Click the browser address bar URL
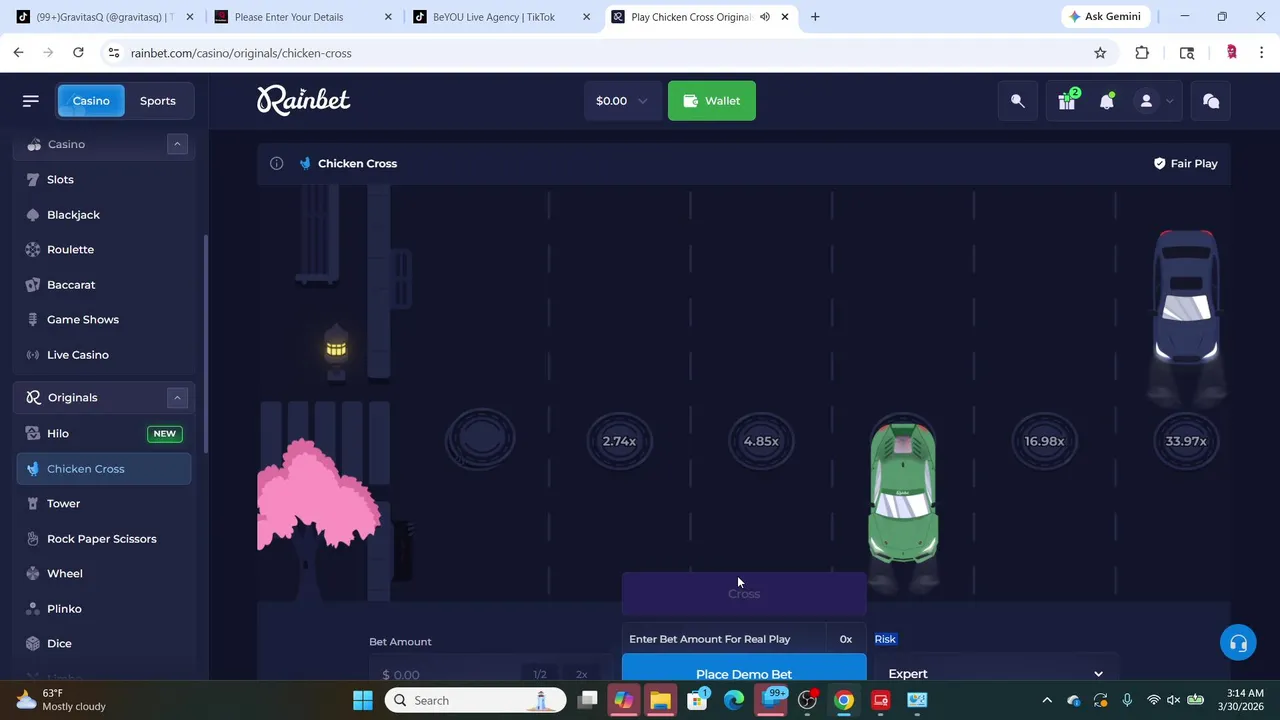Image resolution: width=1280 pixels, height=720 pixels. [x=241, y=53]
